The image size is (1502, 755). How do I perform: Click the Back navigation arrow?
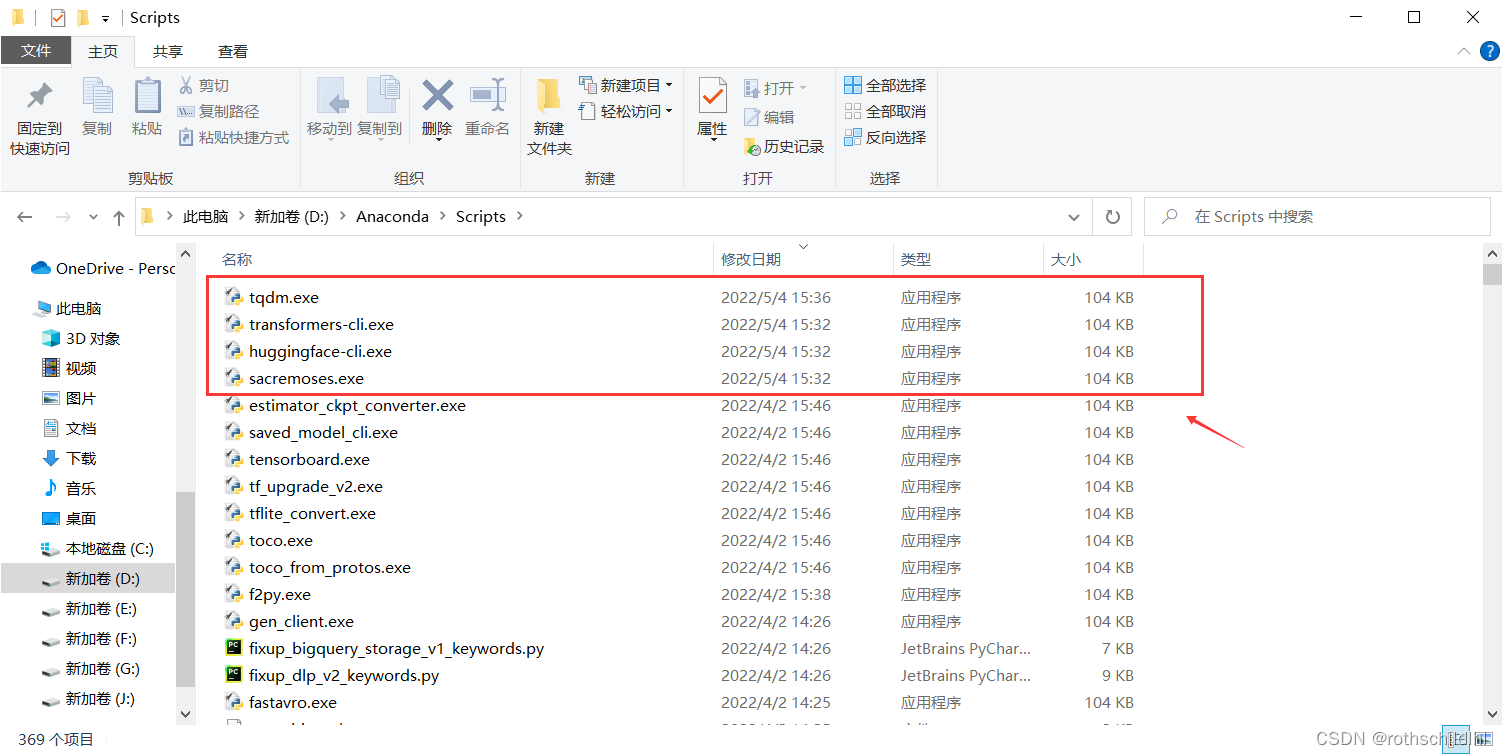[25, 217]
